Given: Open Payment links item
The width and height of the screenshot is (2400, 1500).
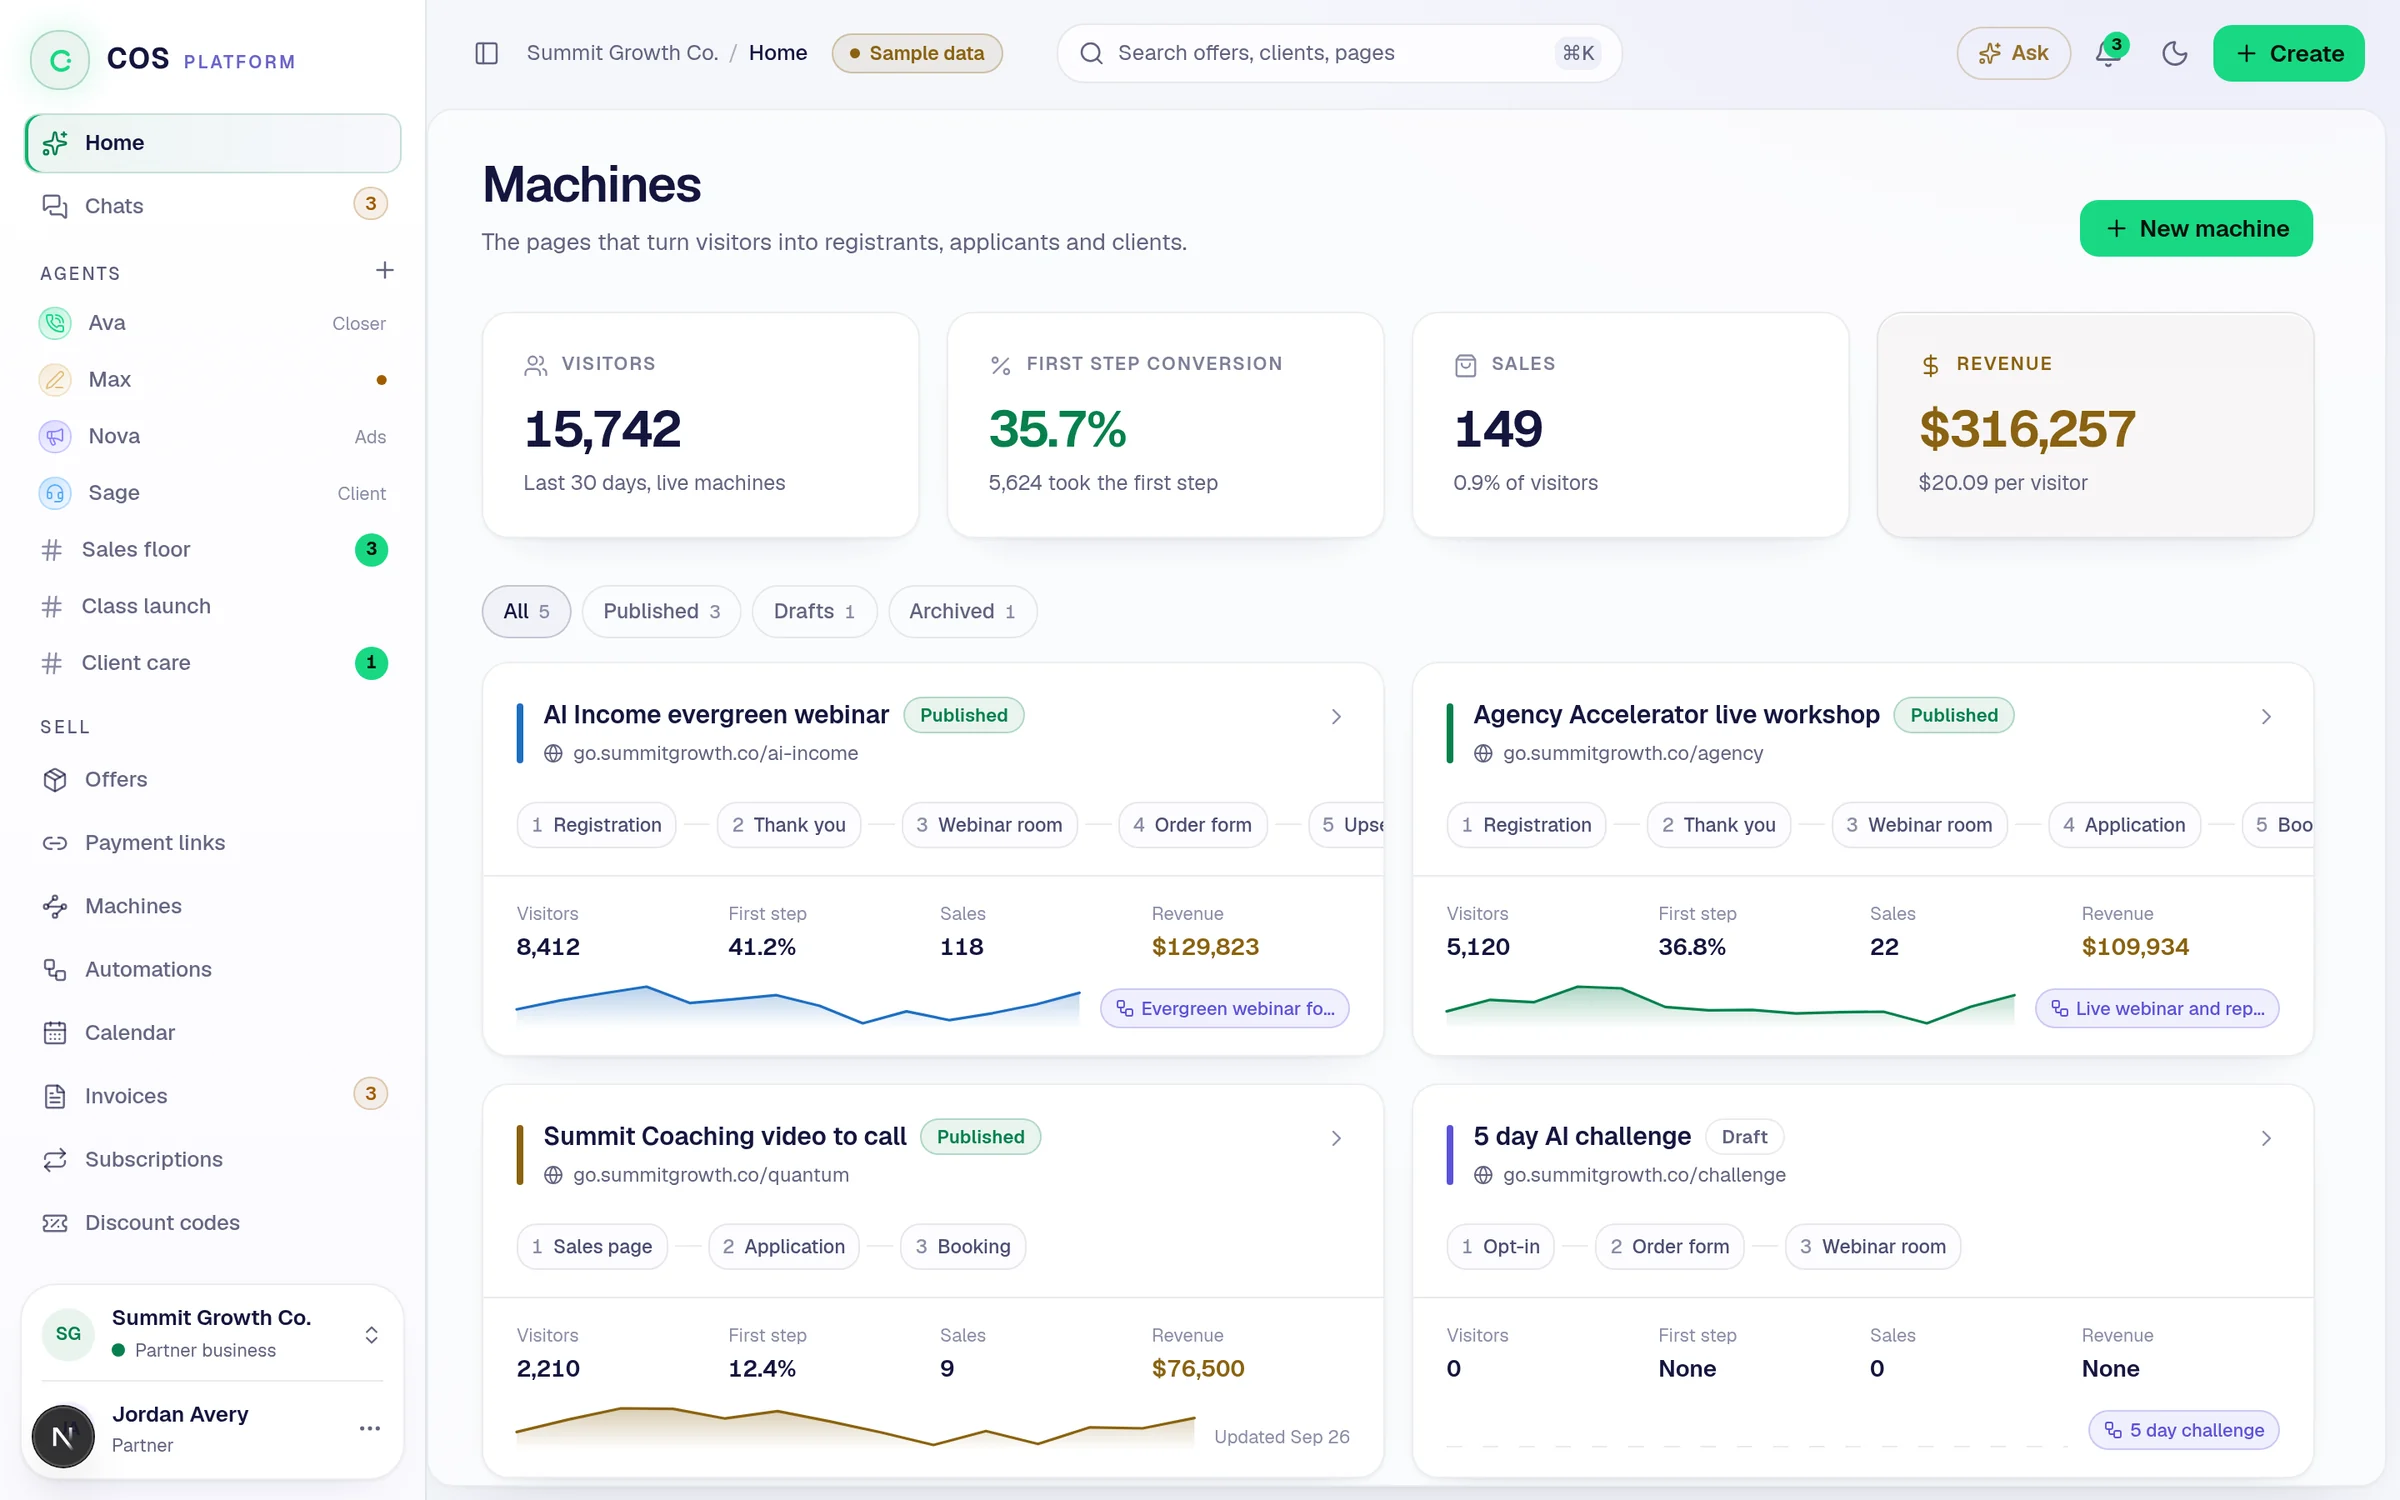Looking at the screenshot, I should click(x=213, y=843).
